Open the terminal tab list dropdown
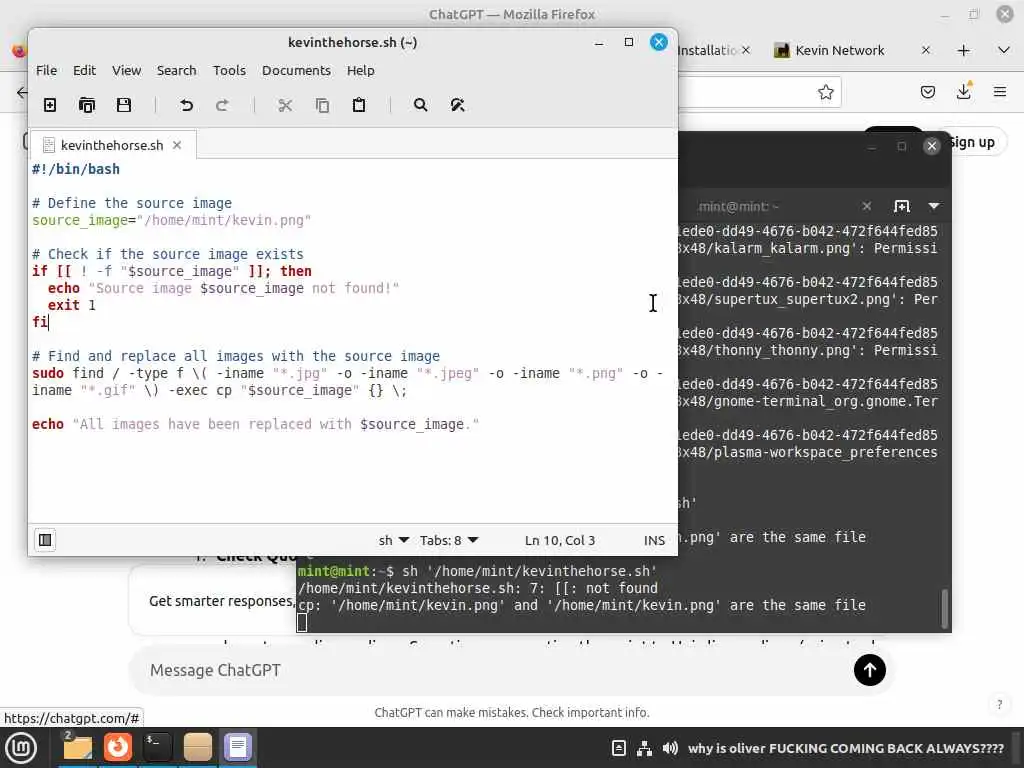 coord(934,206)
